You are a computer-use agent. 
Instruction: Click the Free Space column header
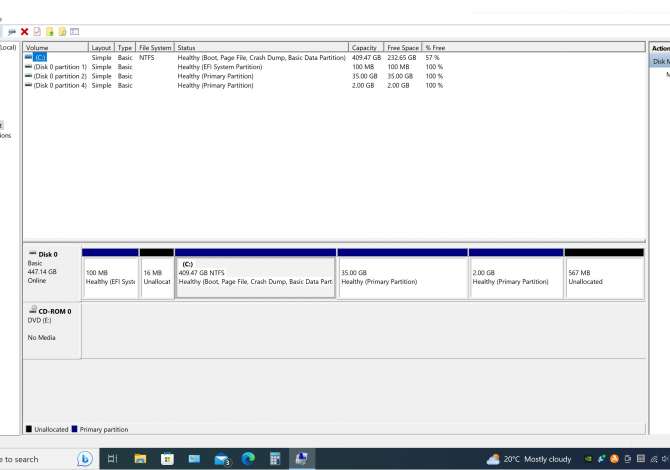(x=403, y=47)
